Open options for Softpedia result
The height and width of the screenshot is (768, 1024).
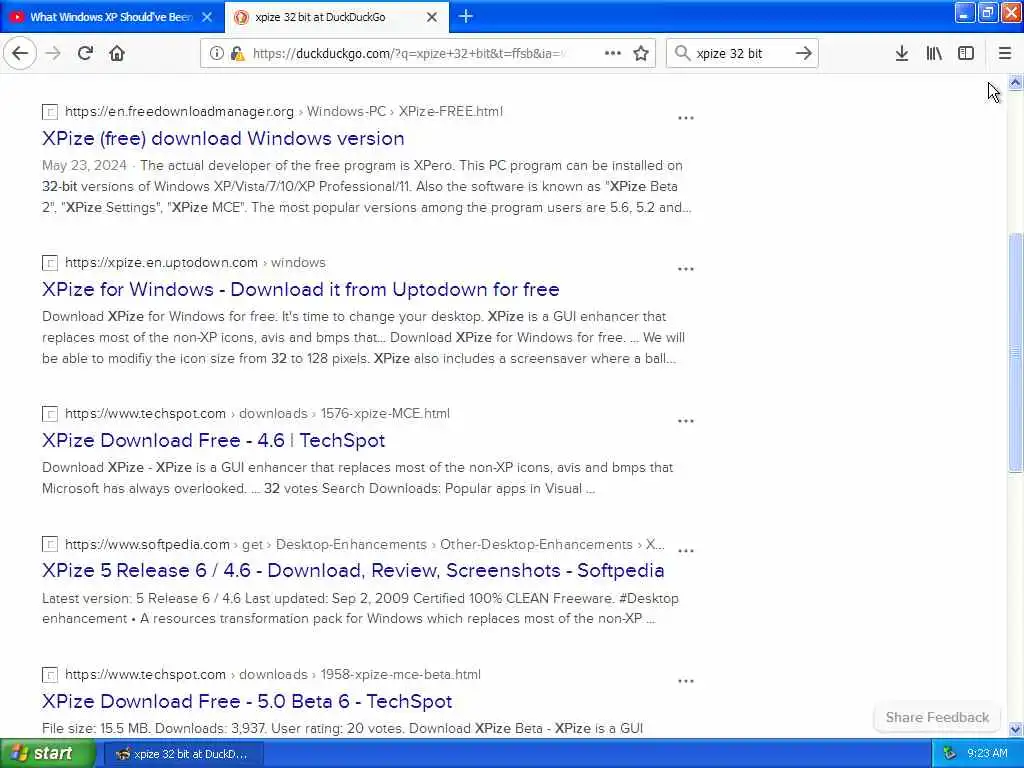pyautogui.click(x=686, y=551)
